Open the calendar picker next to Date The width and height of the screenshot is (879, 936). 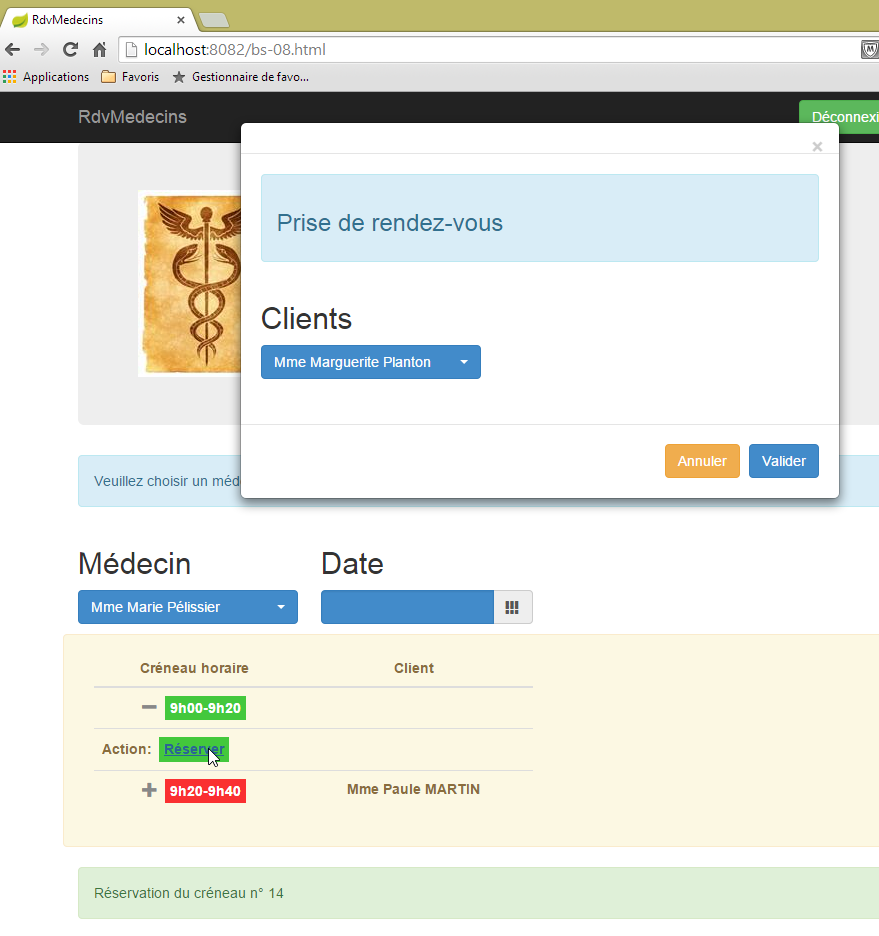(512, 607)
